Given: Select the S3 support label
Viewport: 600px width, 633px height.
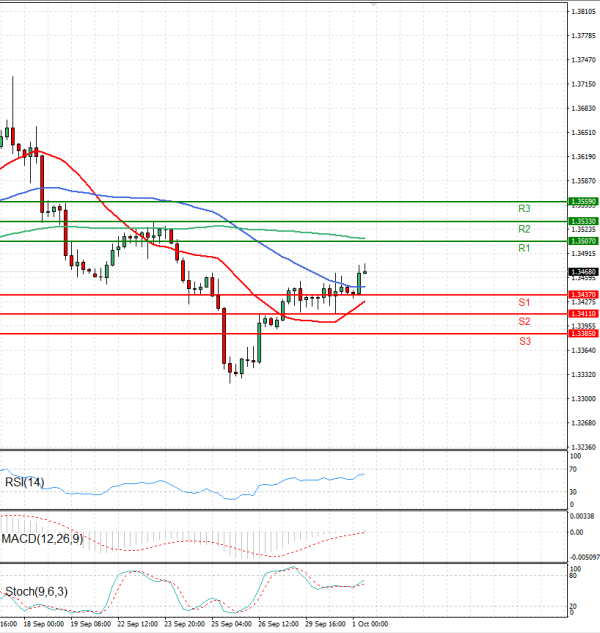Looking at the screenshot, I should (523, 341).
